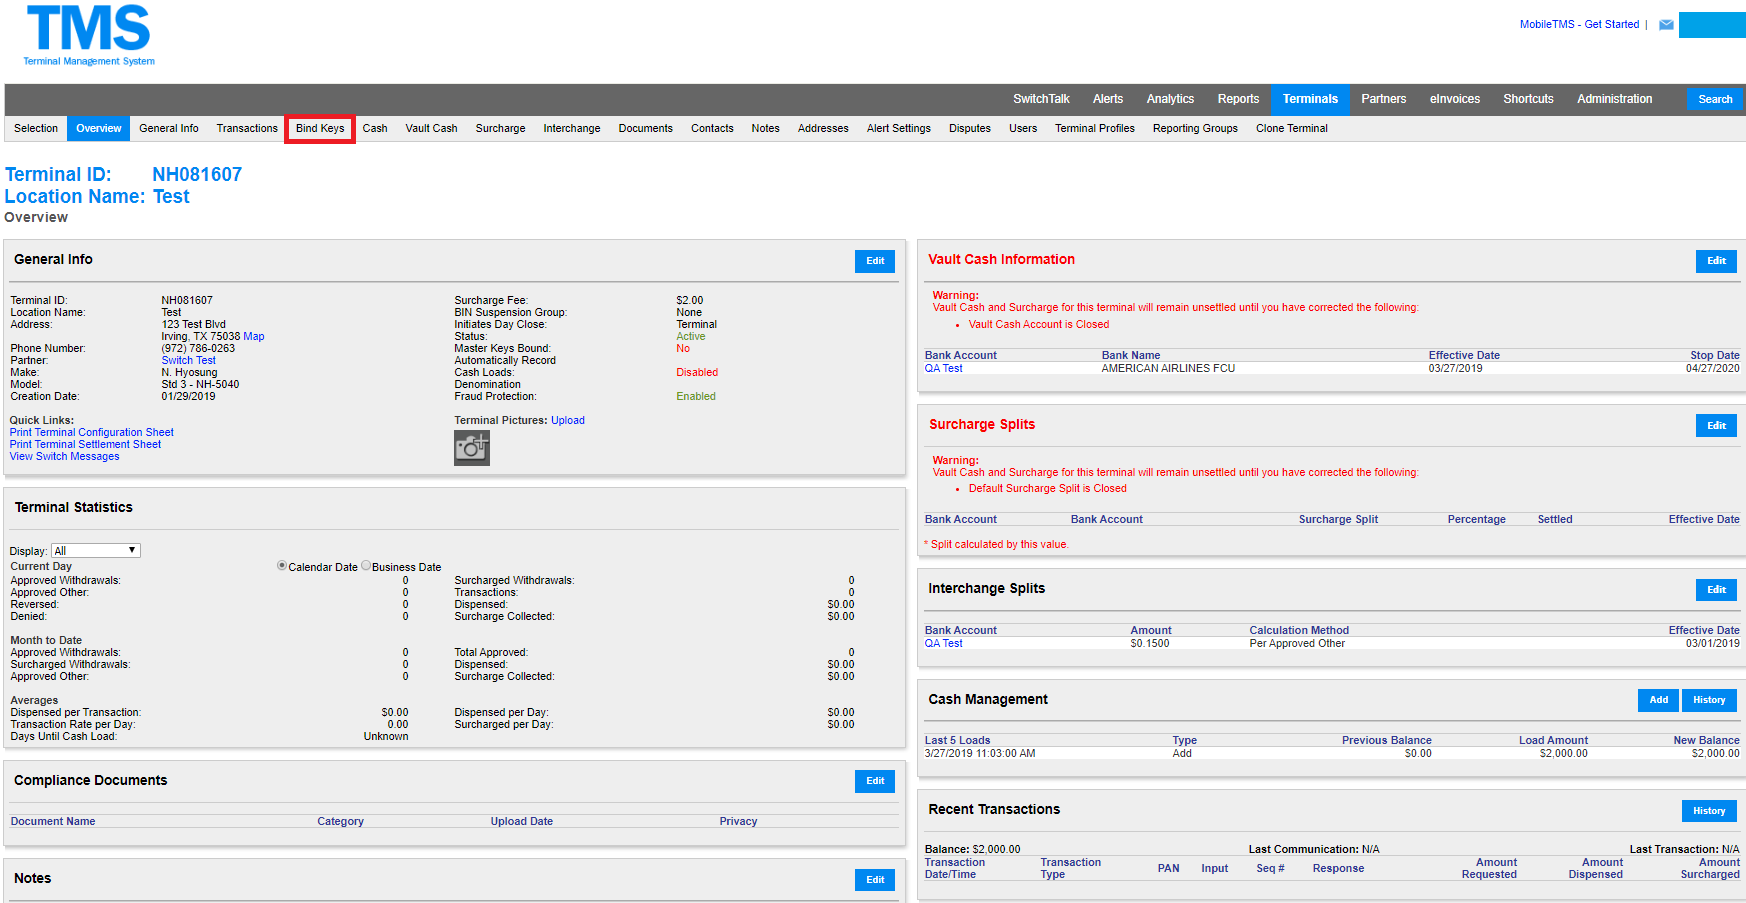The image size is (1746, 903).
Task: Open the address Map link
Action: click(x=254, y=336)
